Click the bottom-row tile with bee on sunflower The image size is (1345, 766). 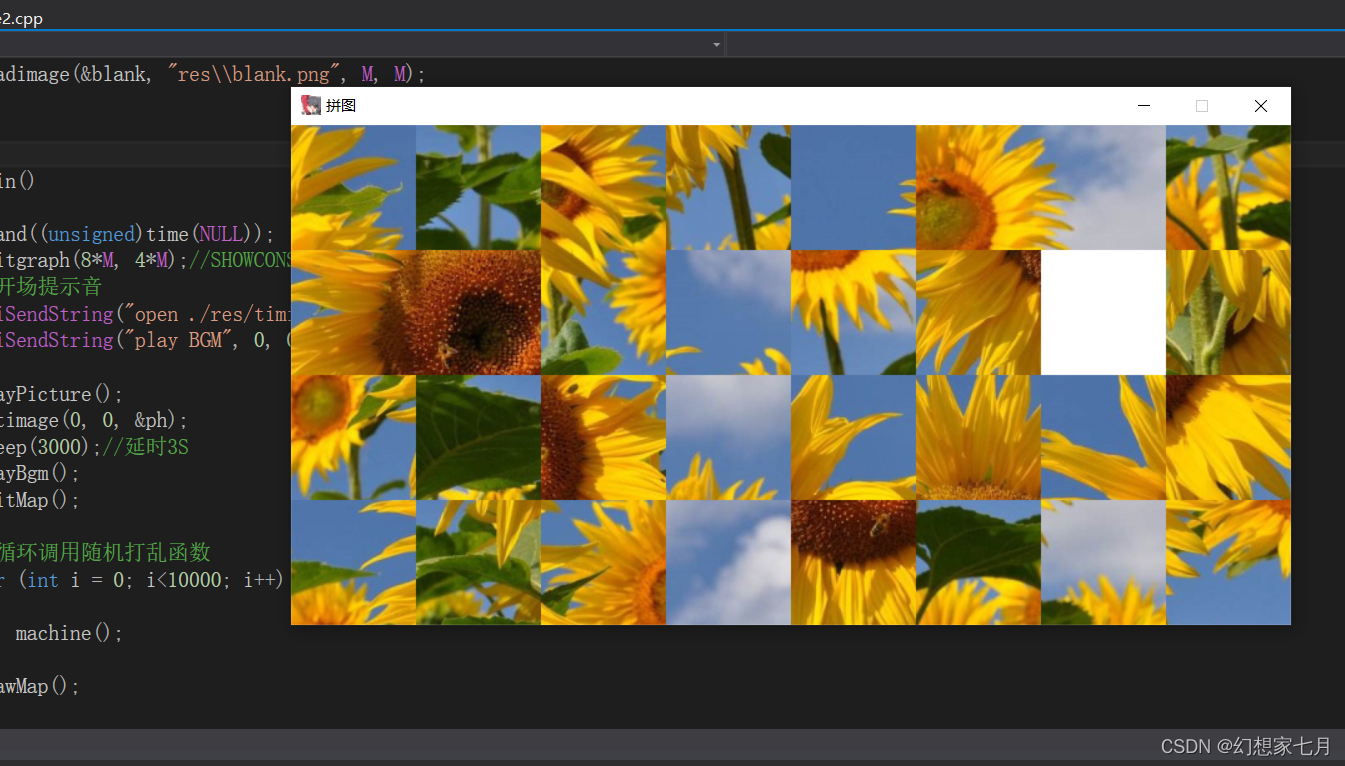(x=853, y=562)
